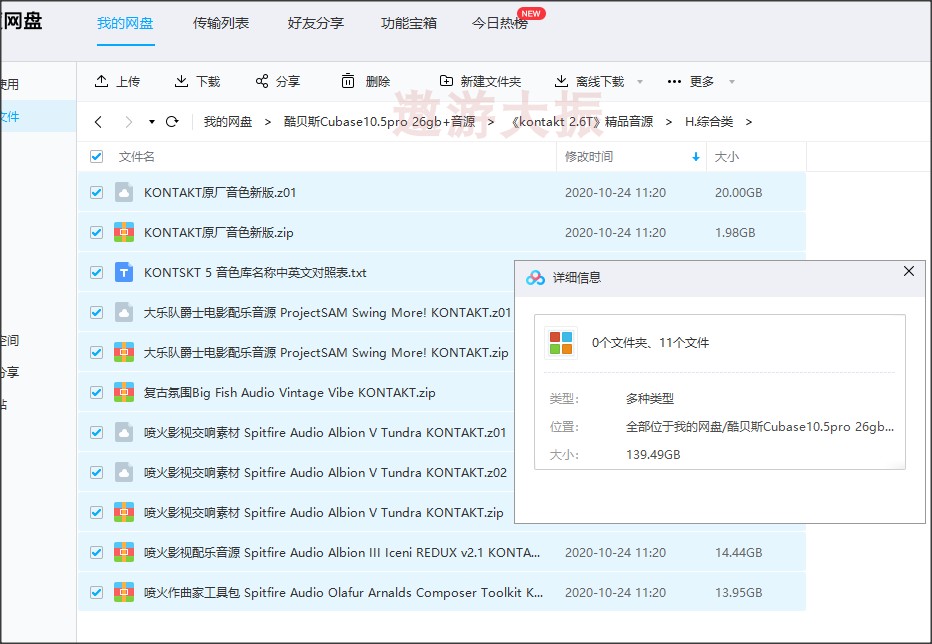Click archive icon of Albion V Tundra zip

click(x=124, y=512)
